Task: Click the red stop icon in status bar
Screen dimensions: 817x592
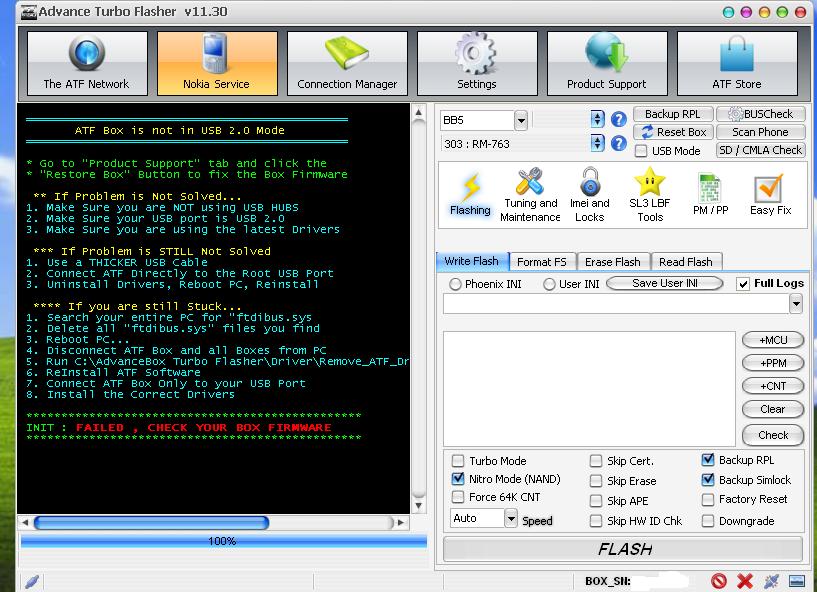Action: point(719,581)
